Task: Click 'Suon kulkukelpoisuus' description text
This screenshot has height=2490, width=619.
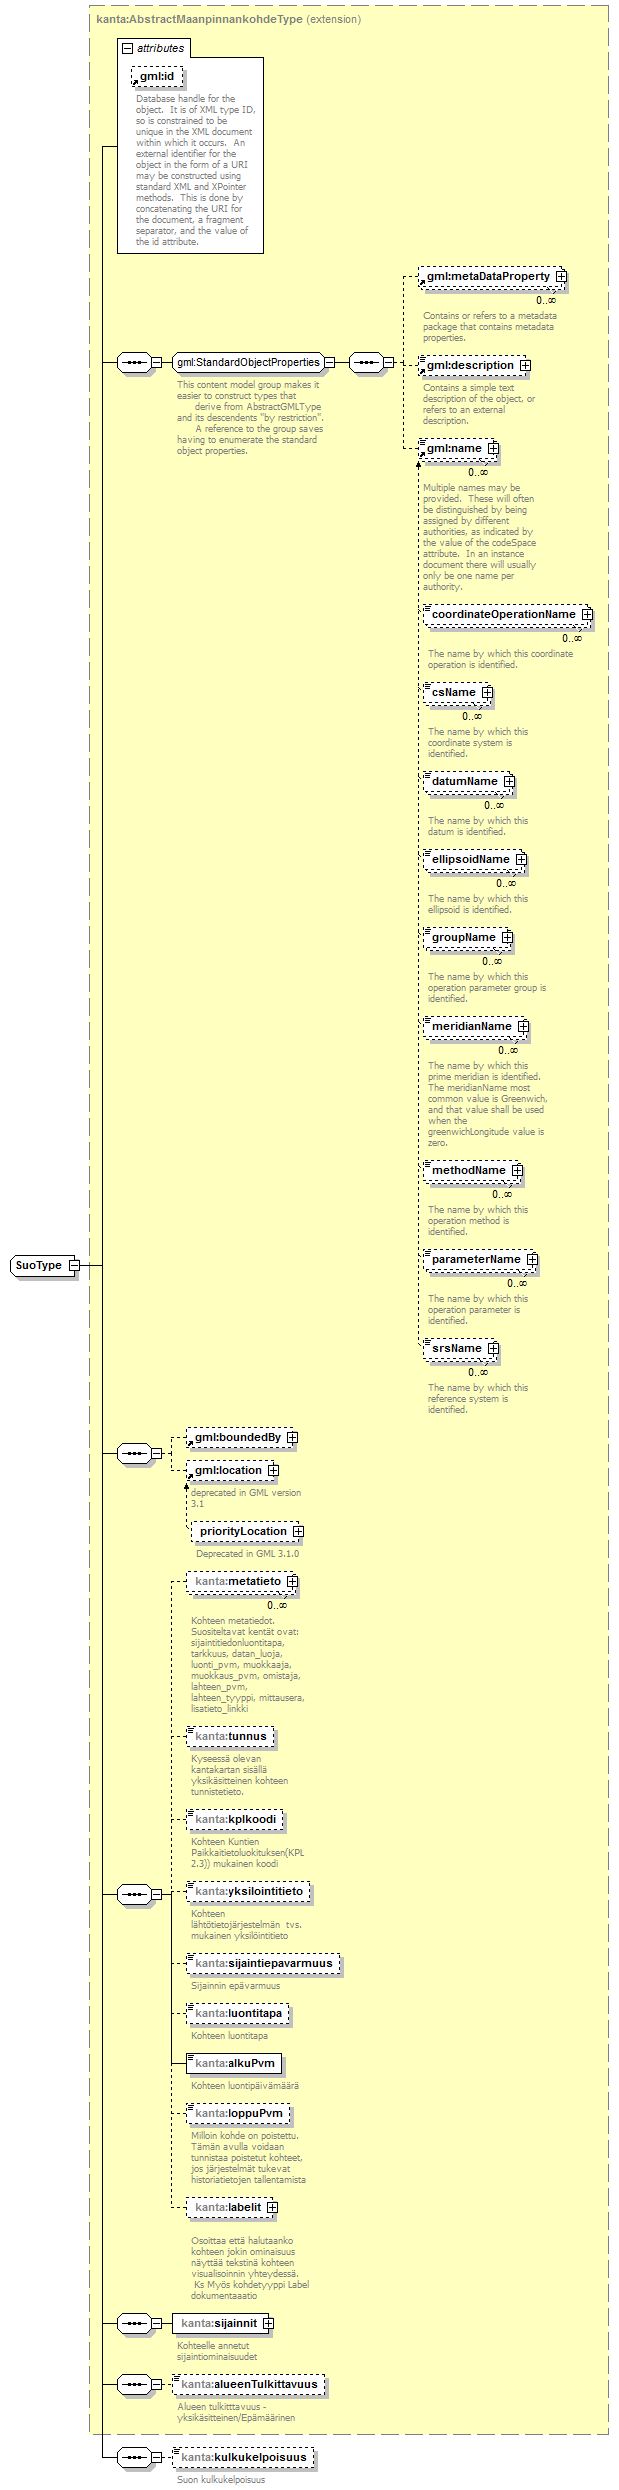Action: [221, 2479]
